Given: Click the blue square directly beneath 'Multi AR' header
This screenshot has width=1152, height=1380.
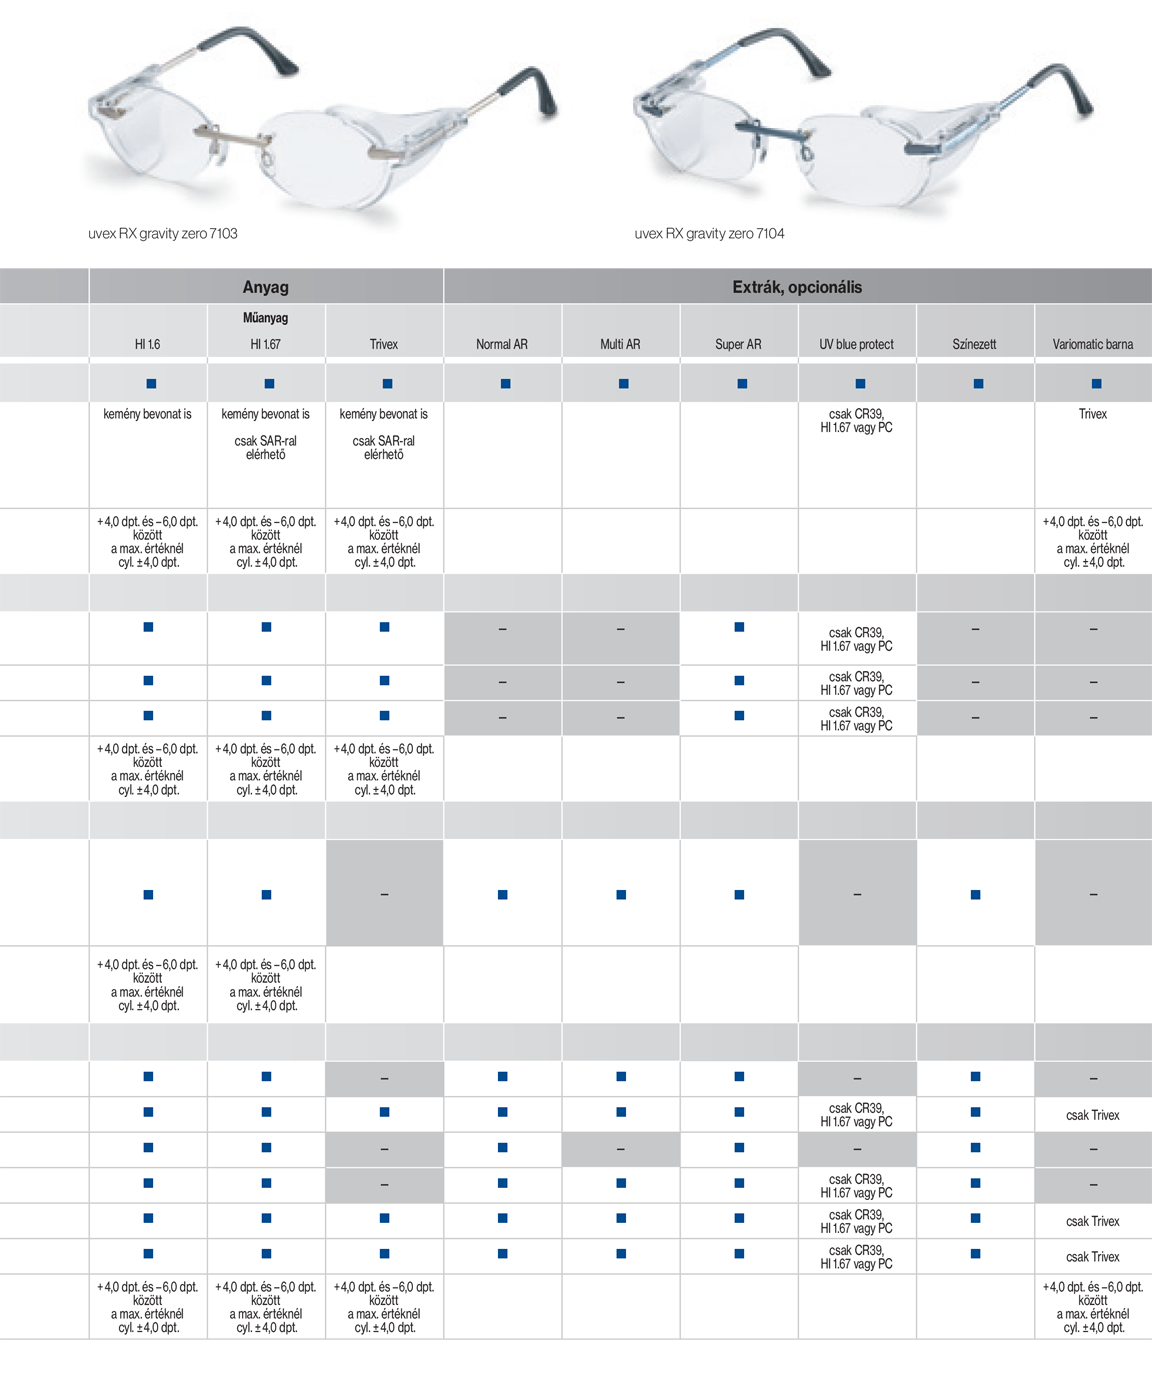Looking at the screenshot, I should pyautogui.click(x=624, y=384).
